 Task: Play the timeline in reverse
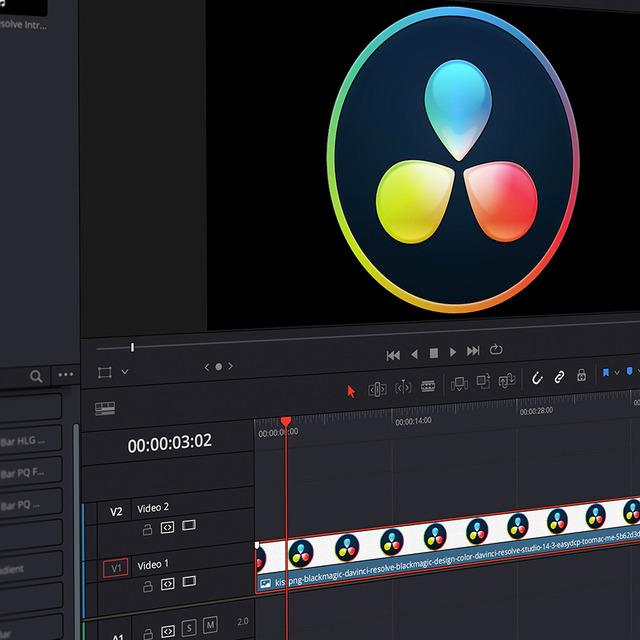[x=414, y=354]
